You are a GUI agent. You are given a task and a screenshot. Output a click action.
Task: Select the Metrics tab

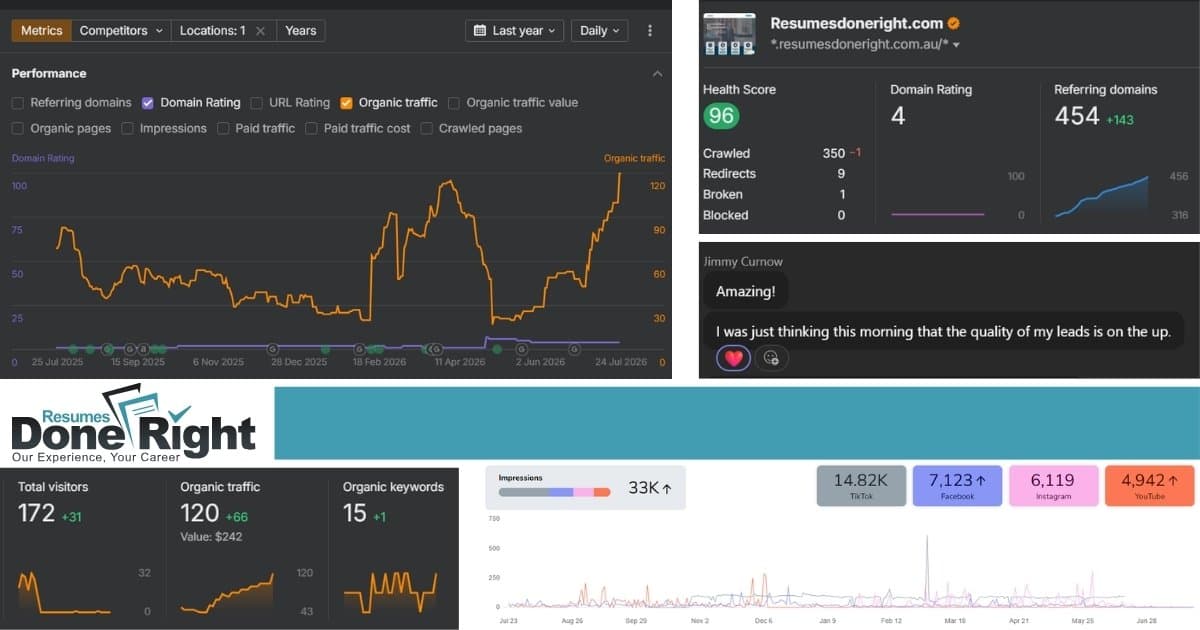click(x=41, y=30)
